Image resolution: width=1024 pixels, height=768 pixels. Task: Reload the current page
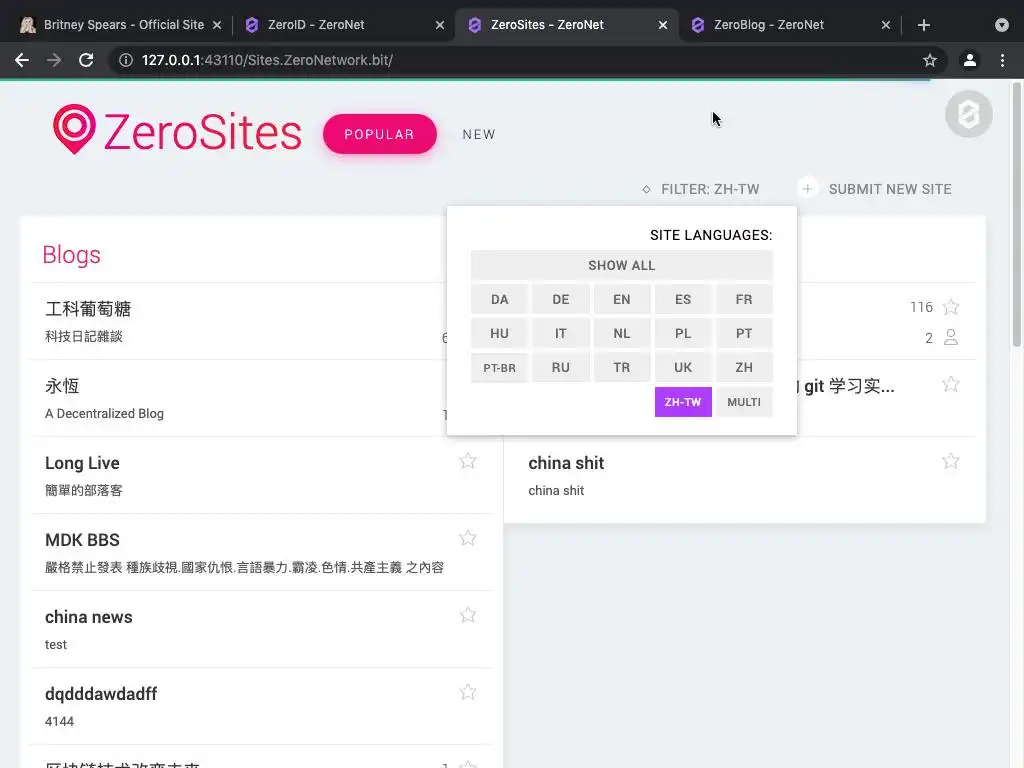86,60
